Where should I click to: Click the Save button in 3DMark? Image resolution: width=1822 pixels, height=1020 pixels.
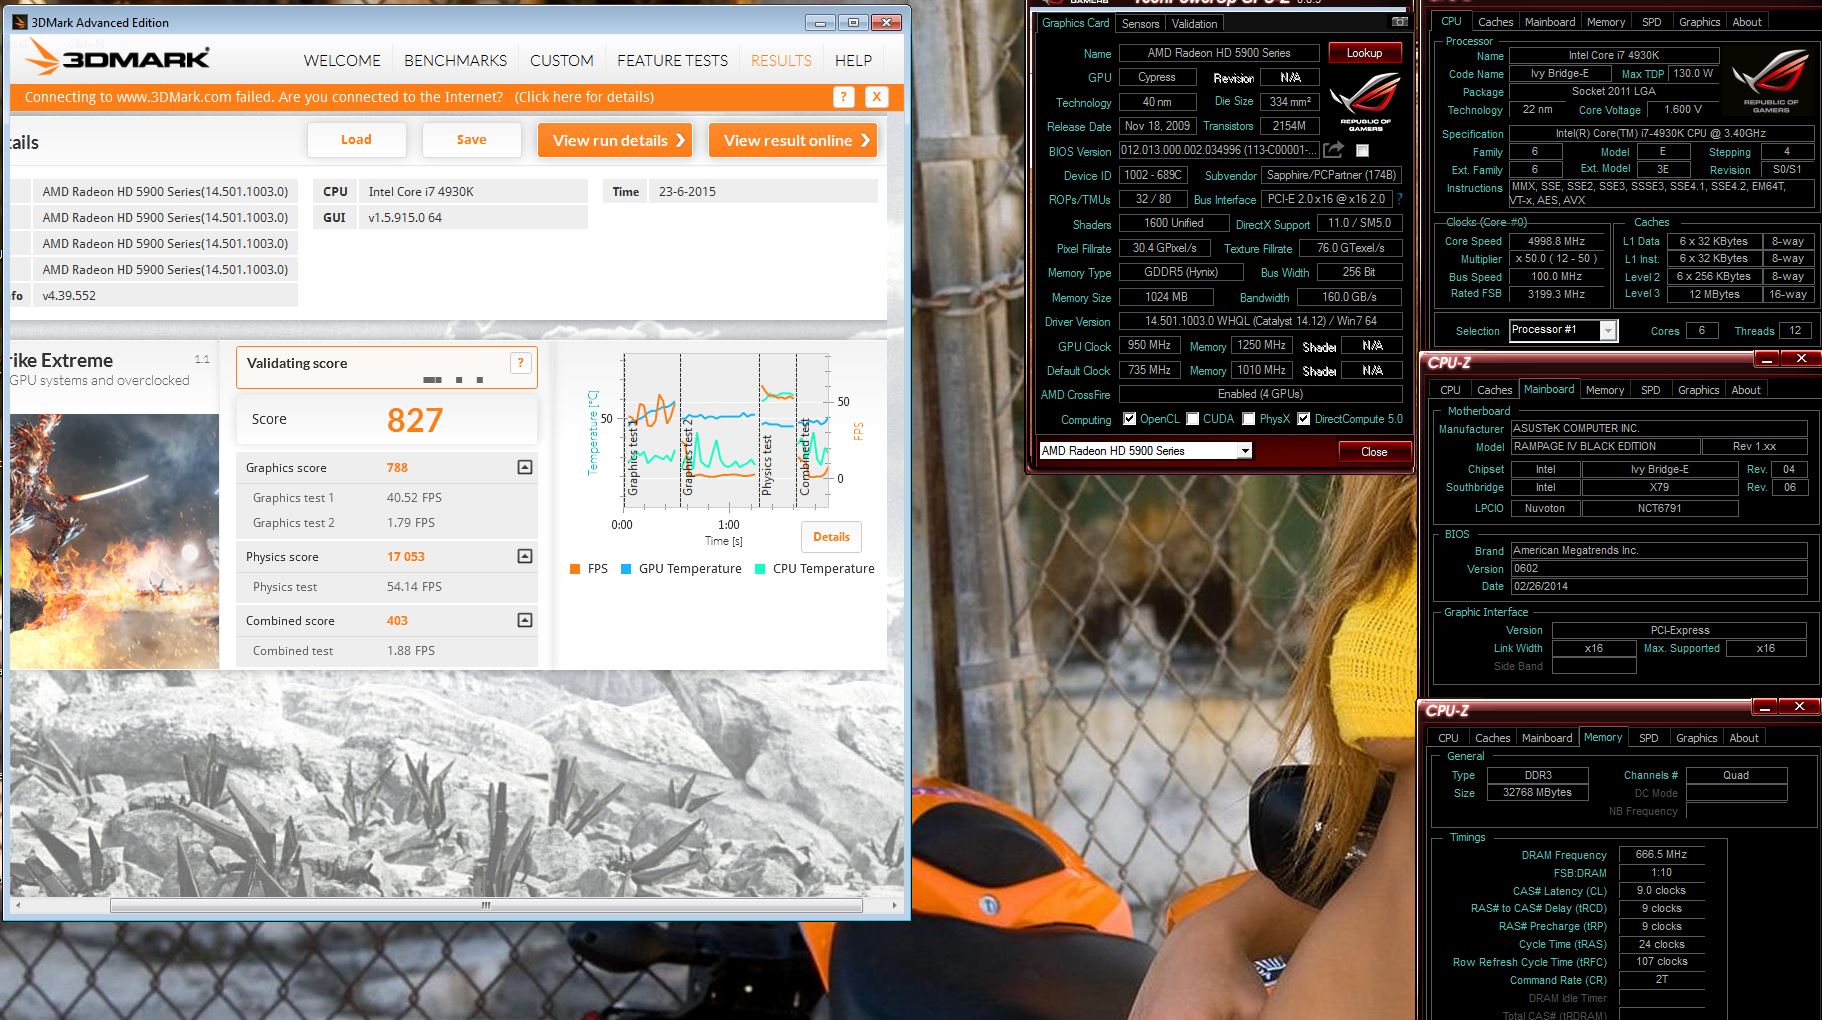[471, 140]
